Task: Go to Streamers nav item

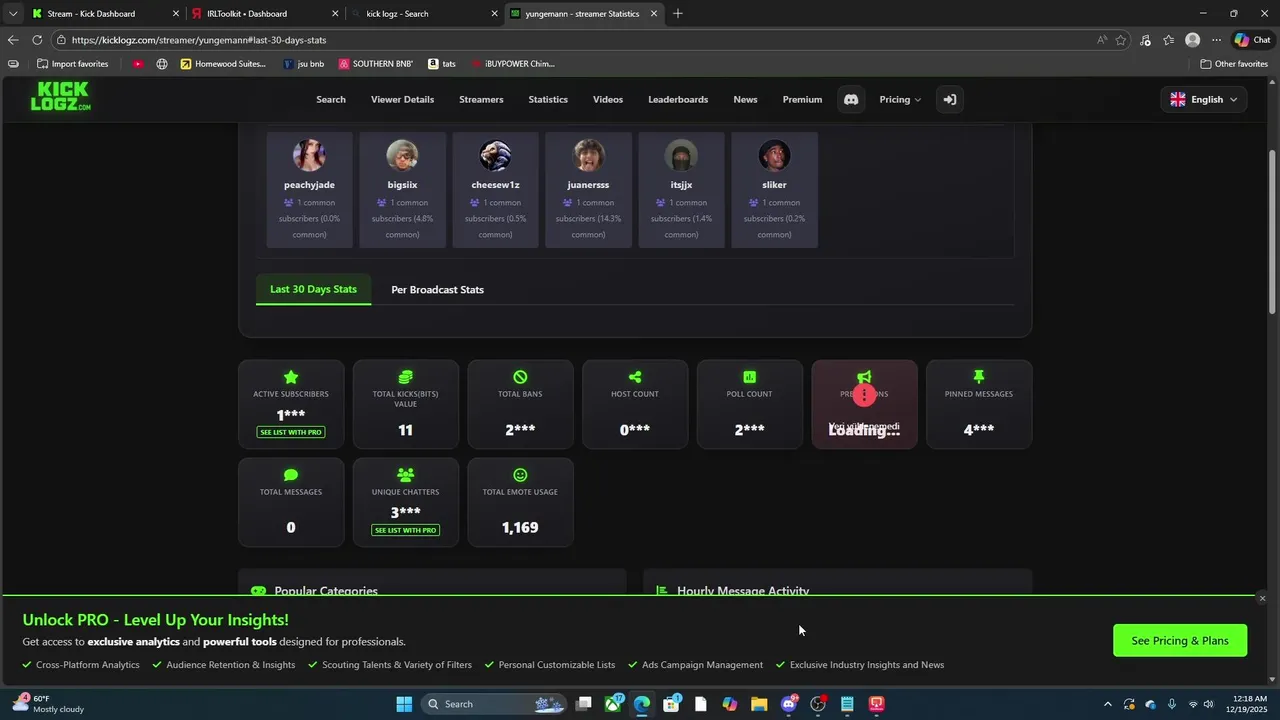Action: click(x=481, y=100)
